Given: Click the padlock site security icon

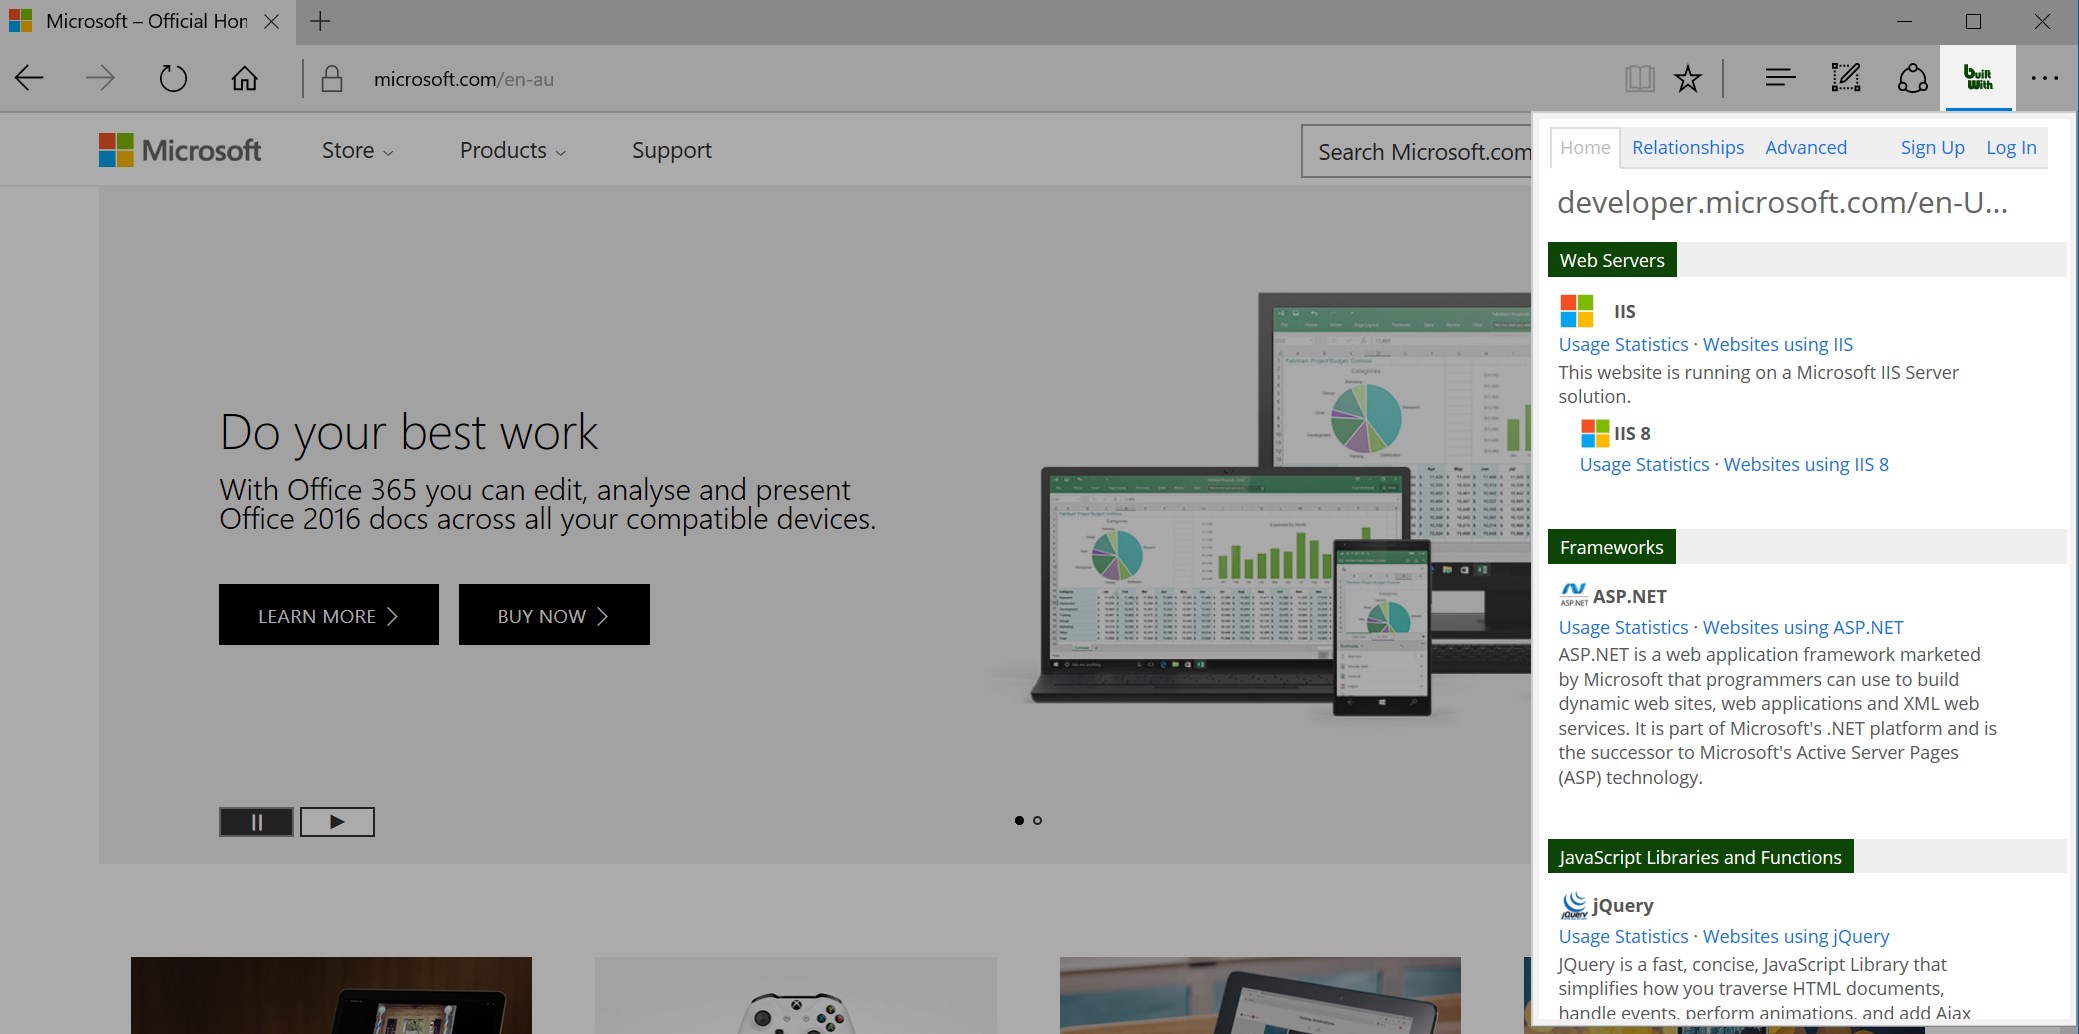Looking at the screenshot, I should pyautogui.click(x=332, y=78).
